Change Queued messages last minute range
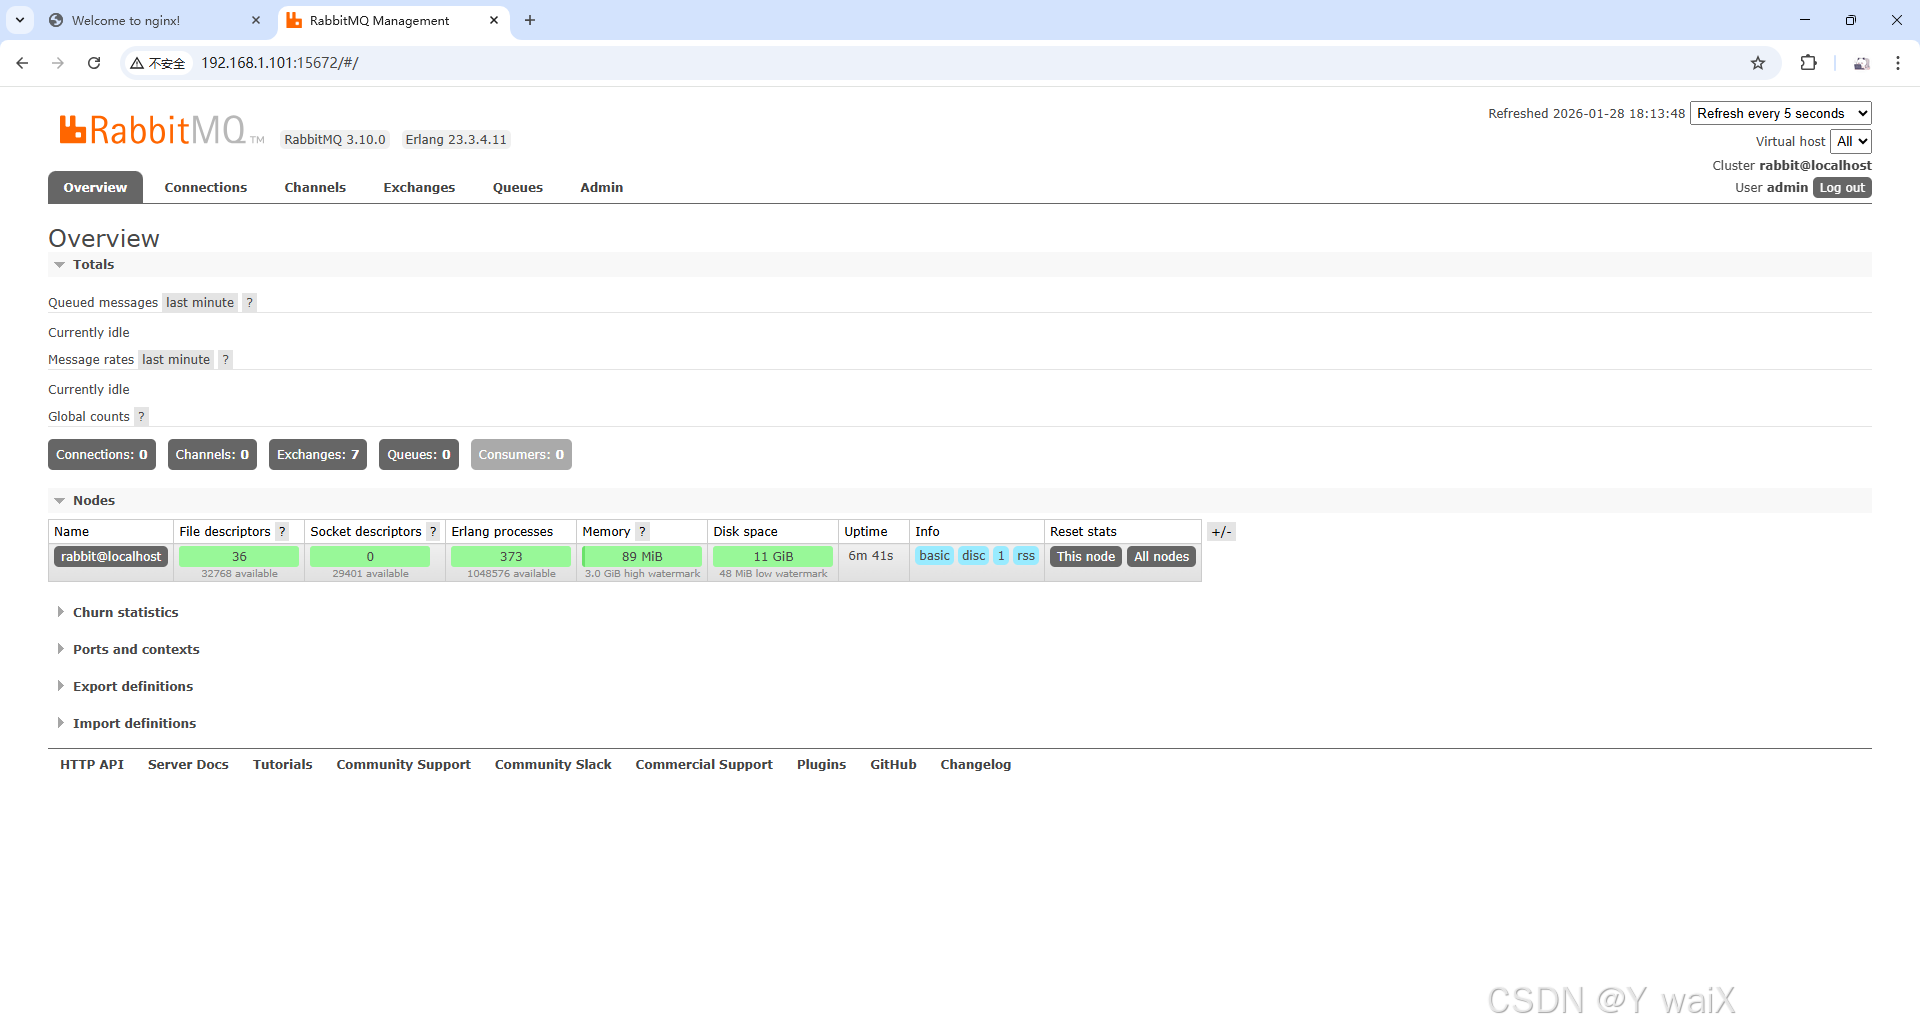This screenshot has height=1032, width=1920. point(200,303)
